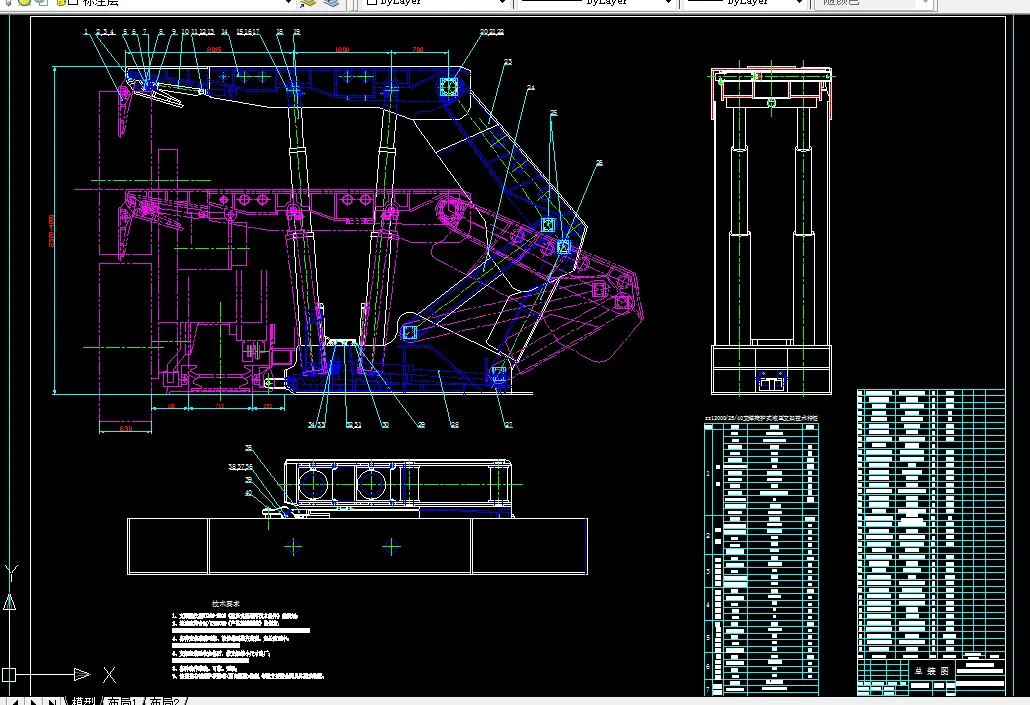This screenshot has height=705, width=1030.
Task: Select part callout number 28
Action: tap(455, 425)
